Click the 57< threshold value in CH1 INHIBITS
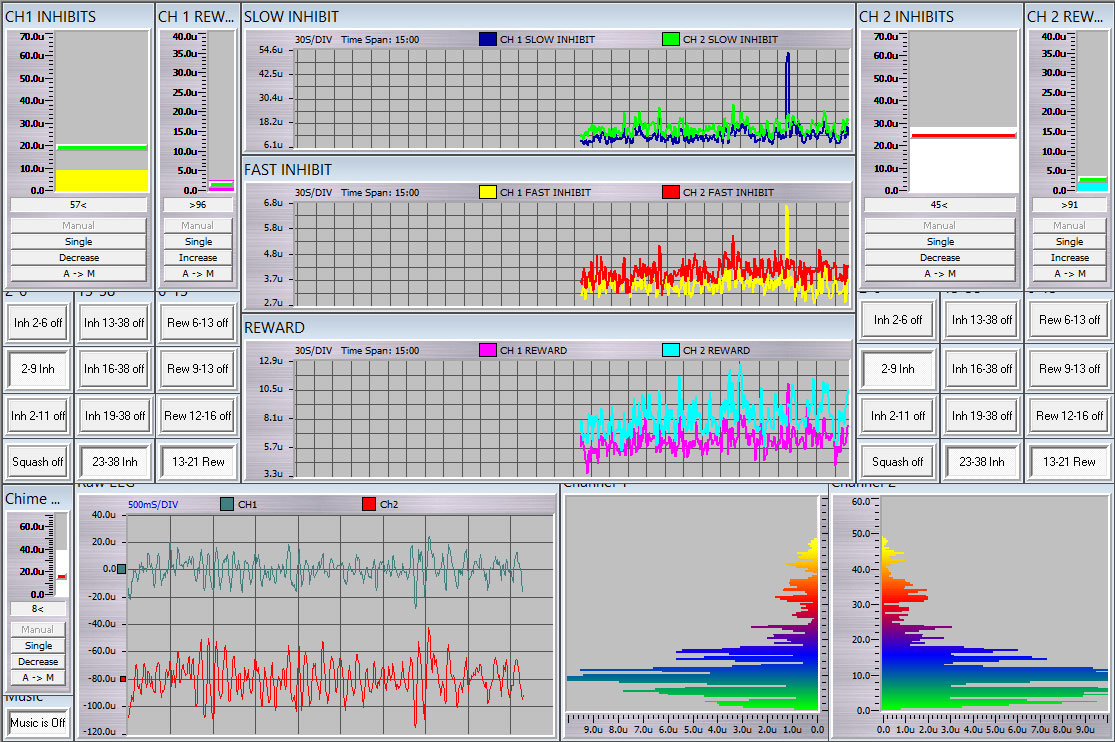Image resolution: width=1115 pixels, height=742 pixels. [x=78, y=204]
